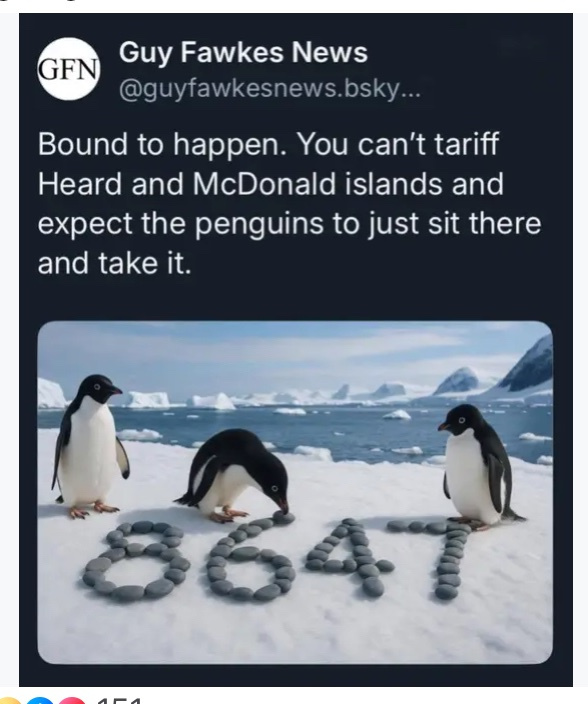The height and width of the screenshot is (704, 588).
Task: Click the penguin on the right
Action: tap(479, 467)
